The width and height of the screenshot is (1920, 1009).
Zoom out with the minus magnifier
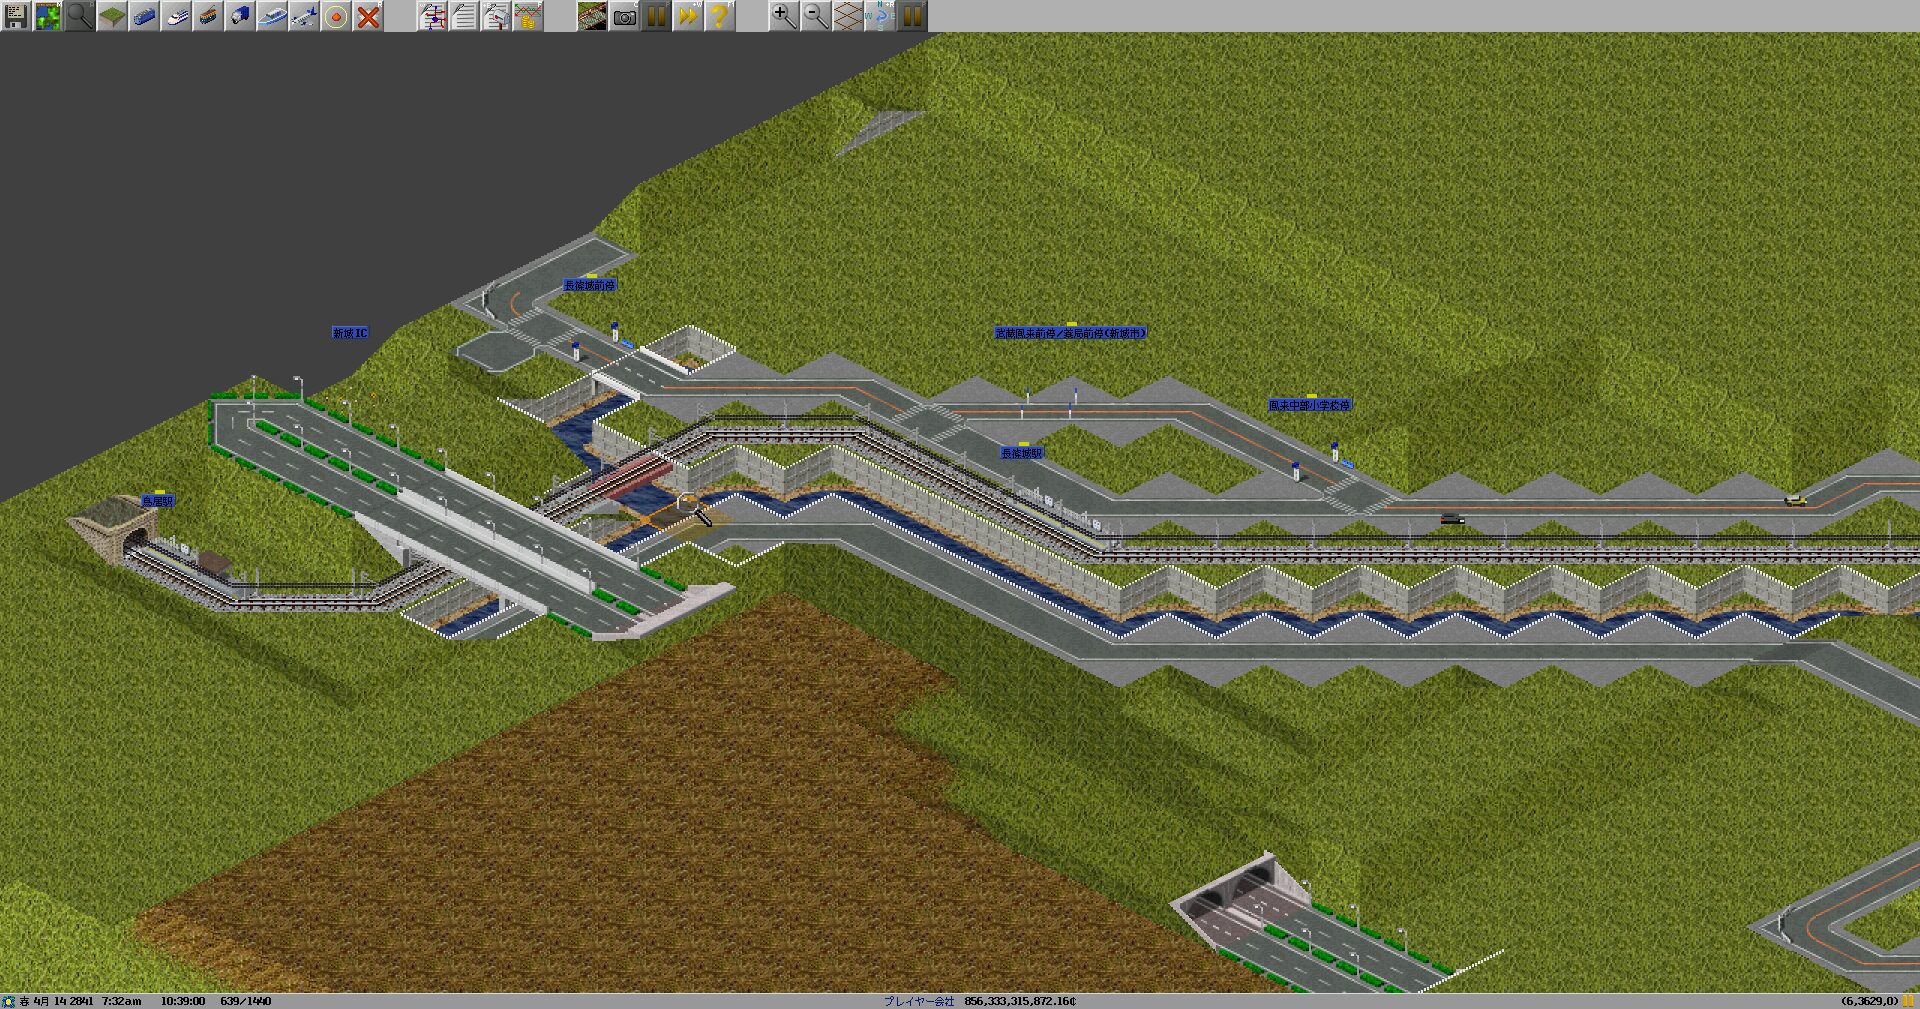tap(816, 16)
